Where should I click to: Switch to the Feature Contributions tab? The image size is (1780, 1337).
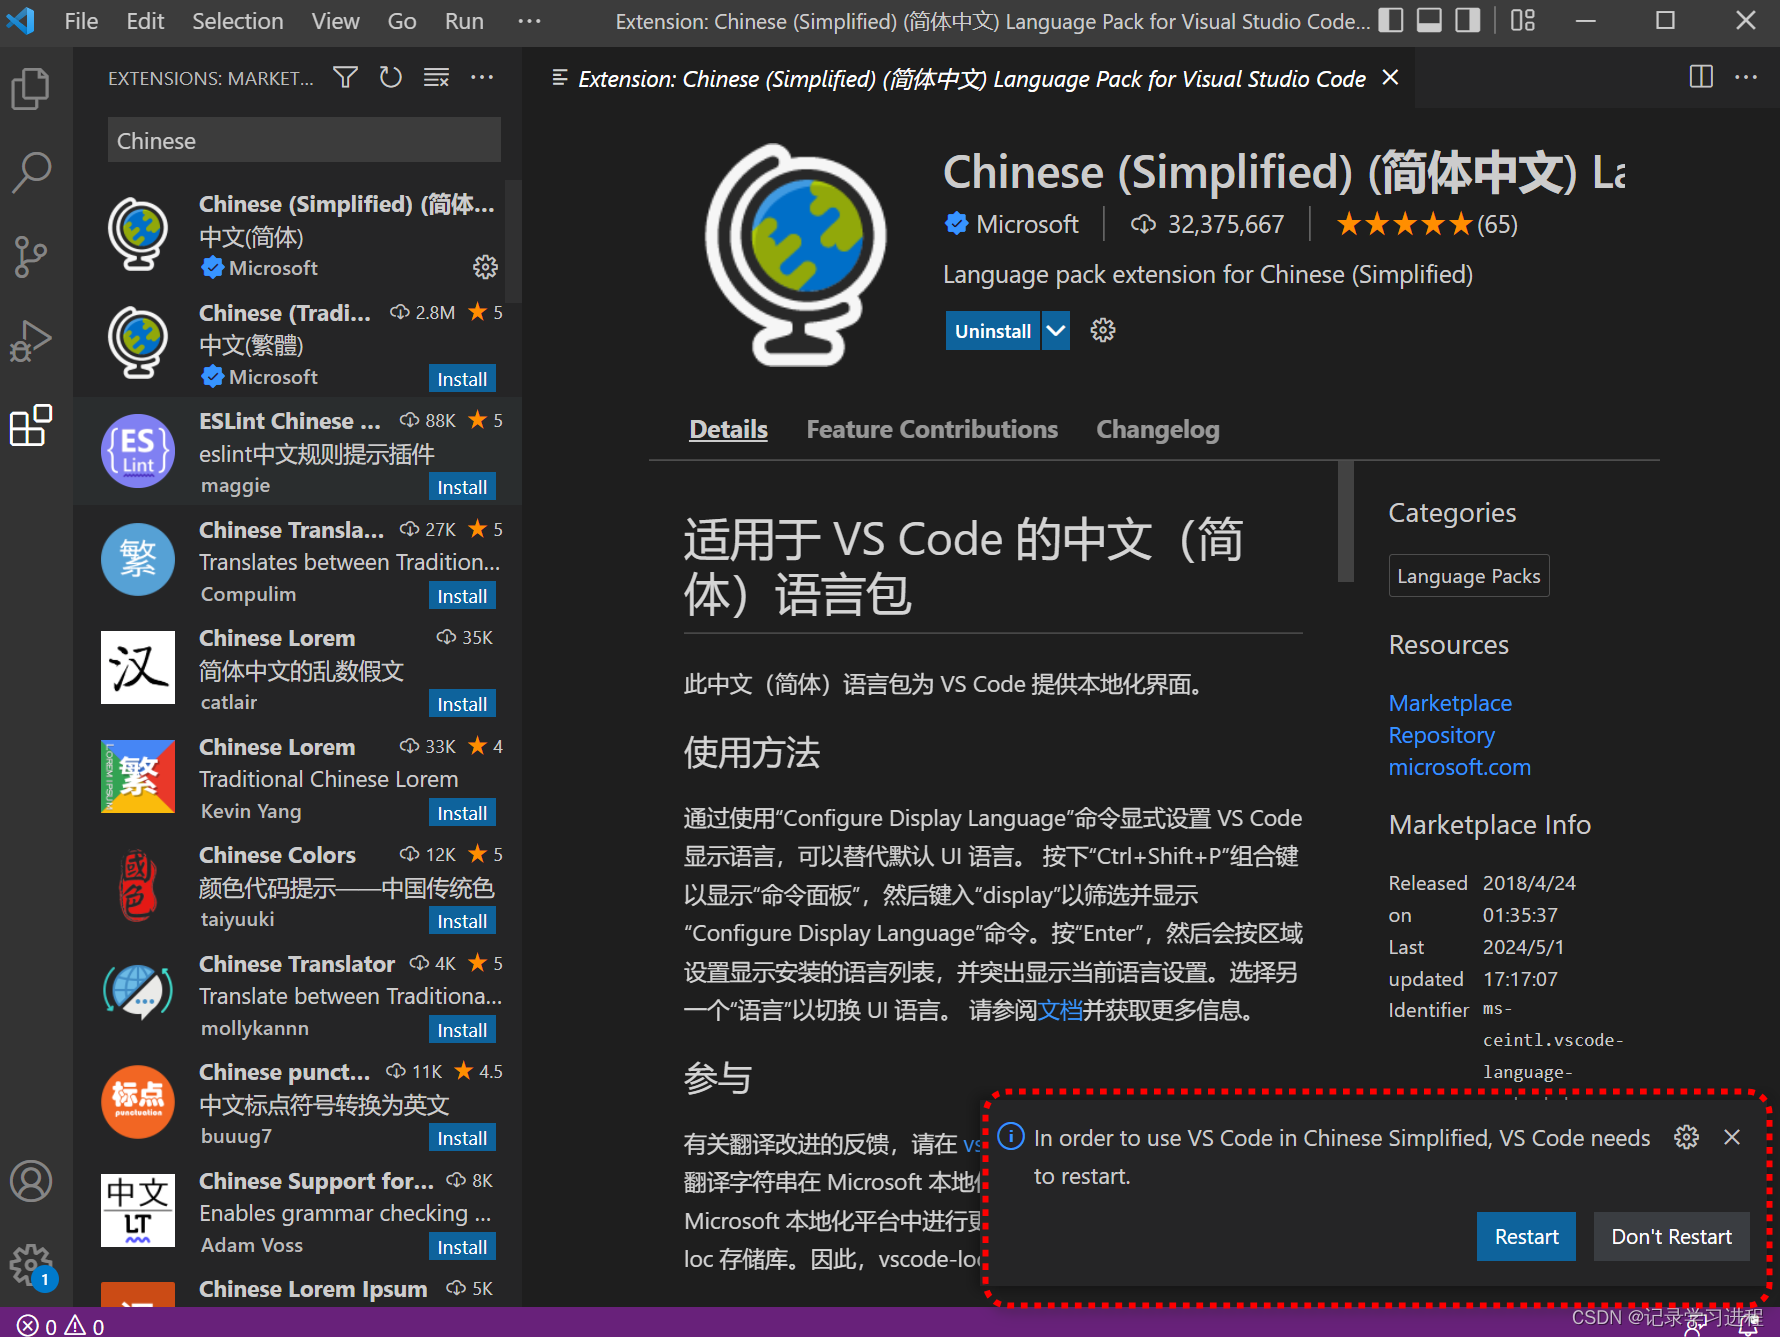(x=931, y=429)
